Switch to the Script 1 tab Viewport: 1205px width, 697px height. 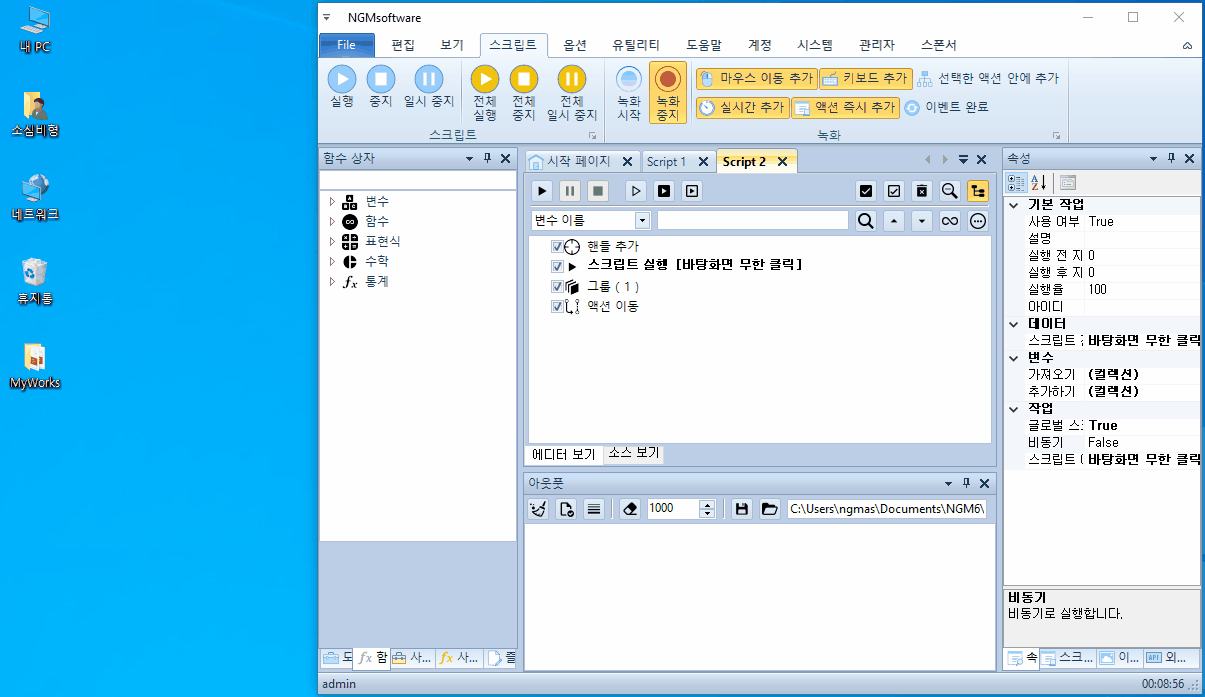(x=666, y=161)
